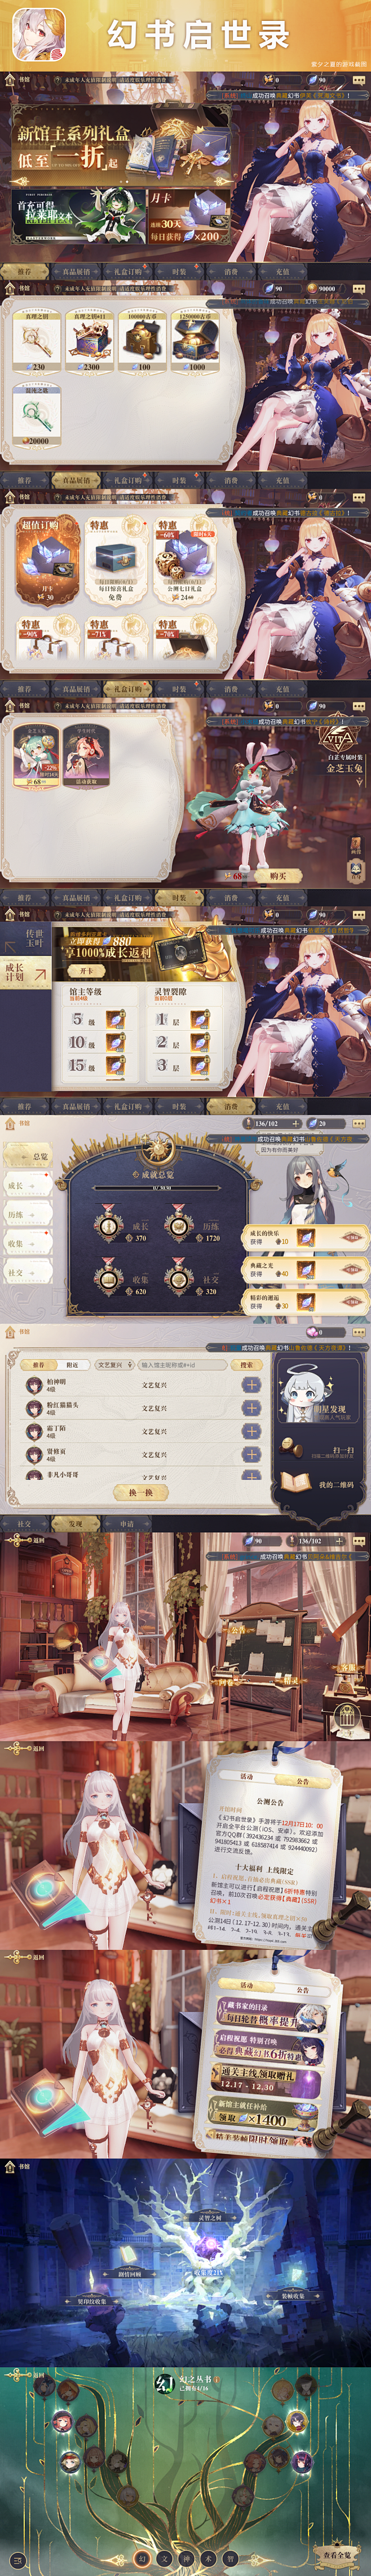Click the achievement overview progress bar

point(160,1188)
